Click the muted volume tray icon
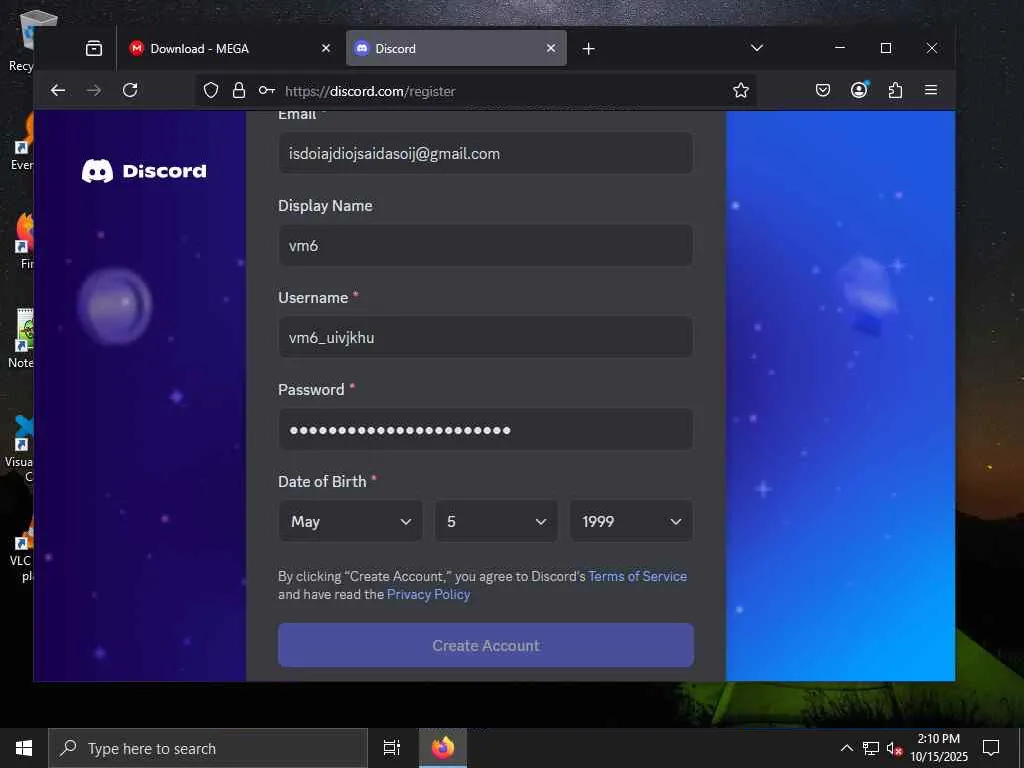Screen dimensions: 1024x768 895,748
